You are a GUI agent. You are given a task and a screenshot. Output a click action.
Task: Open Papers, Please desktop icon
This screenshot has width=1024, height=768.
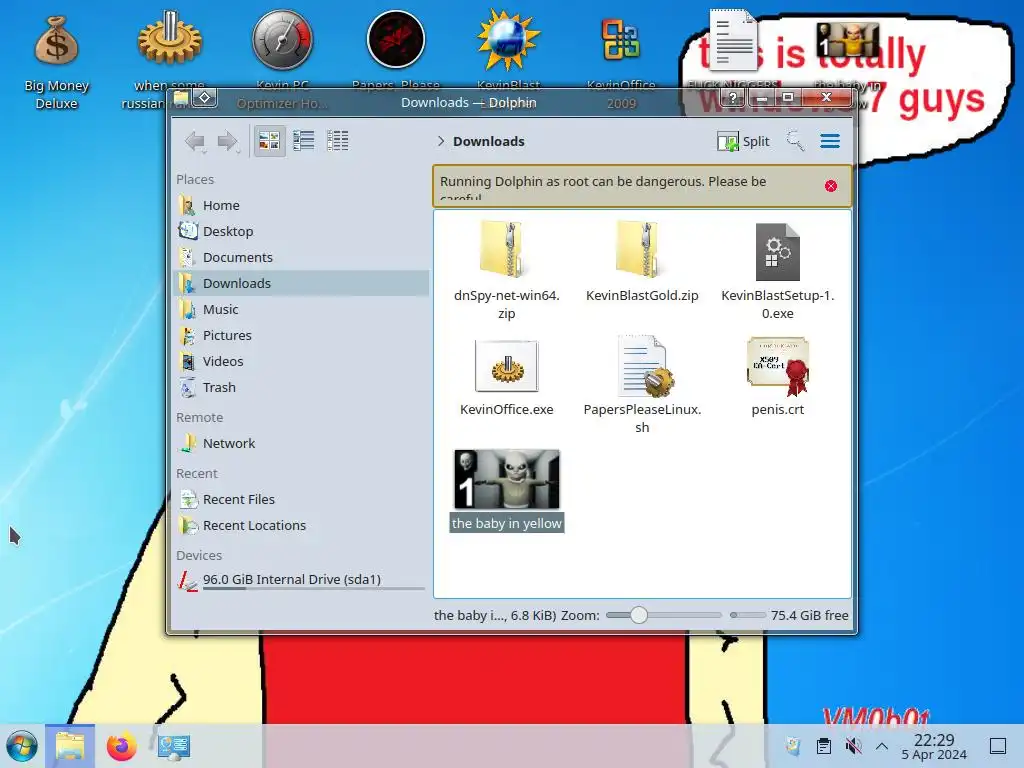click(x=396, y=40)
